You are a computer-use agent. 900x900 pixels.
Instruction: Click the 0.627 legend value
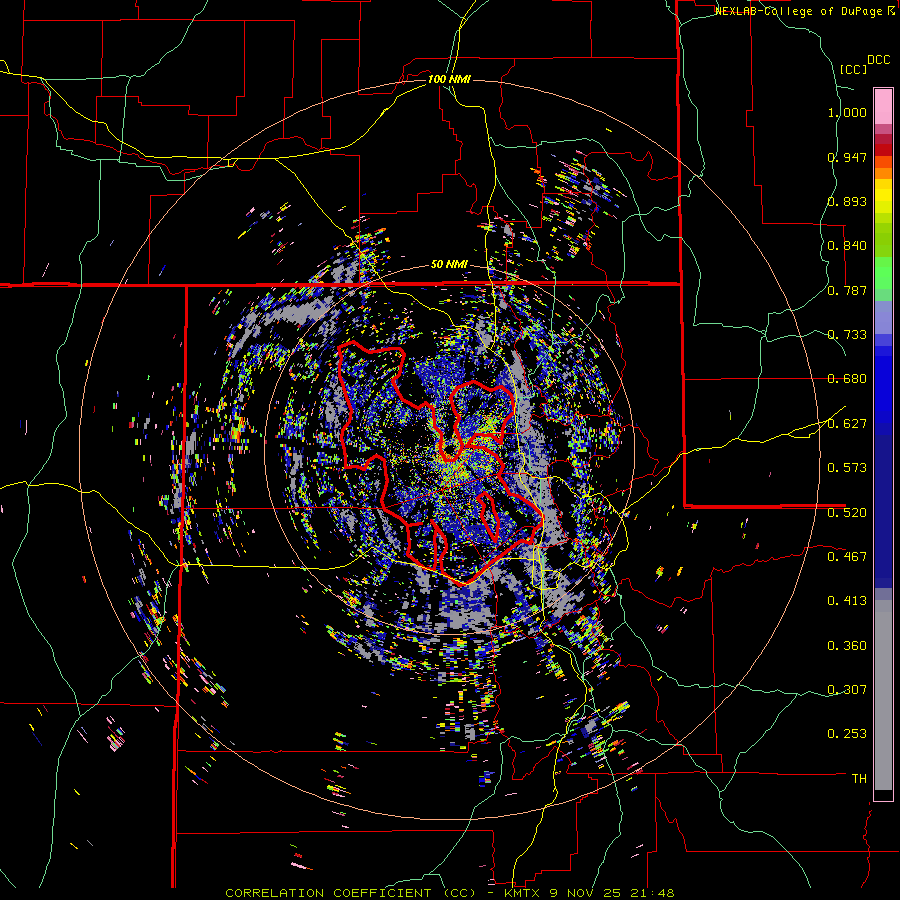[x=847, y=424]
